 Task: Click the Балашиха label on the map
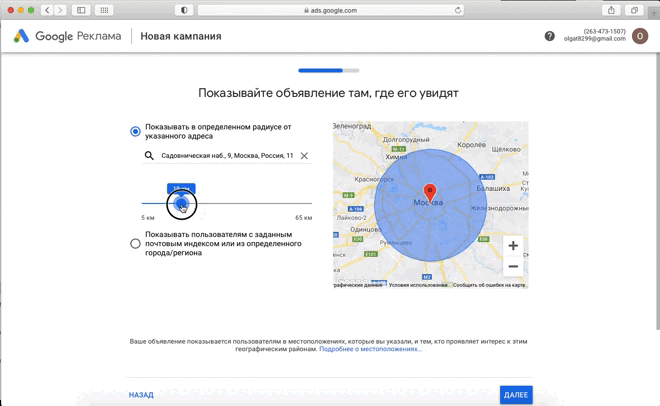tap(493, 188)
